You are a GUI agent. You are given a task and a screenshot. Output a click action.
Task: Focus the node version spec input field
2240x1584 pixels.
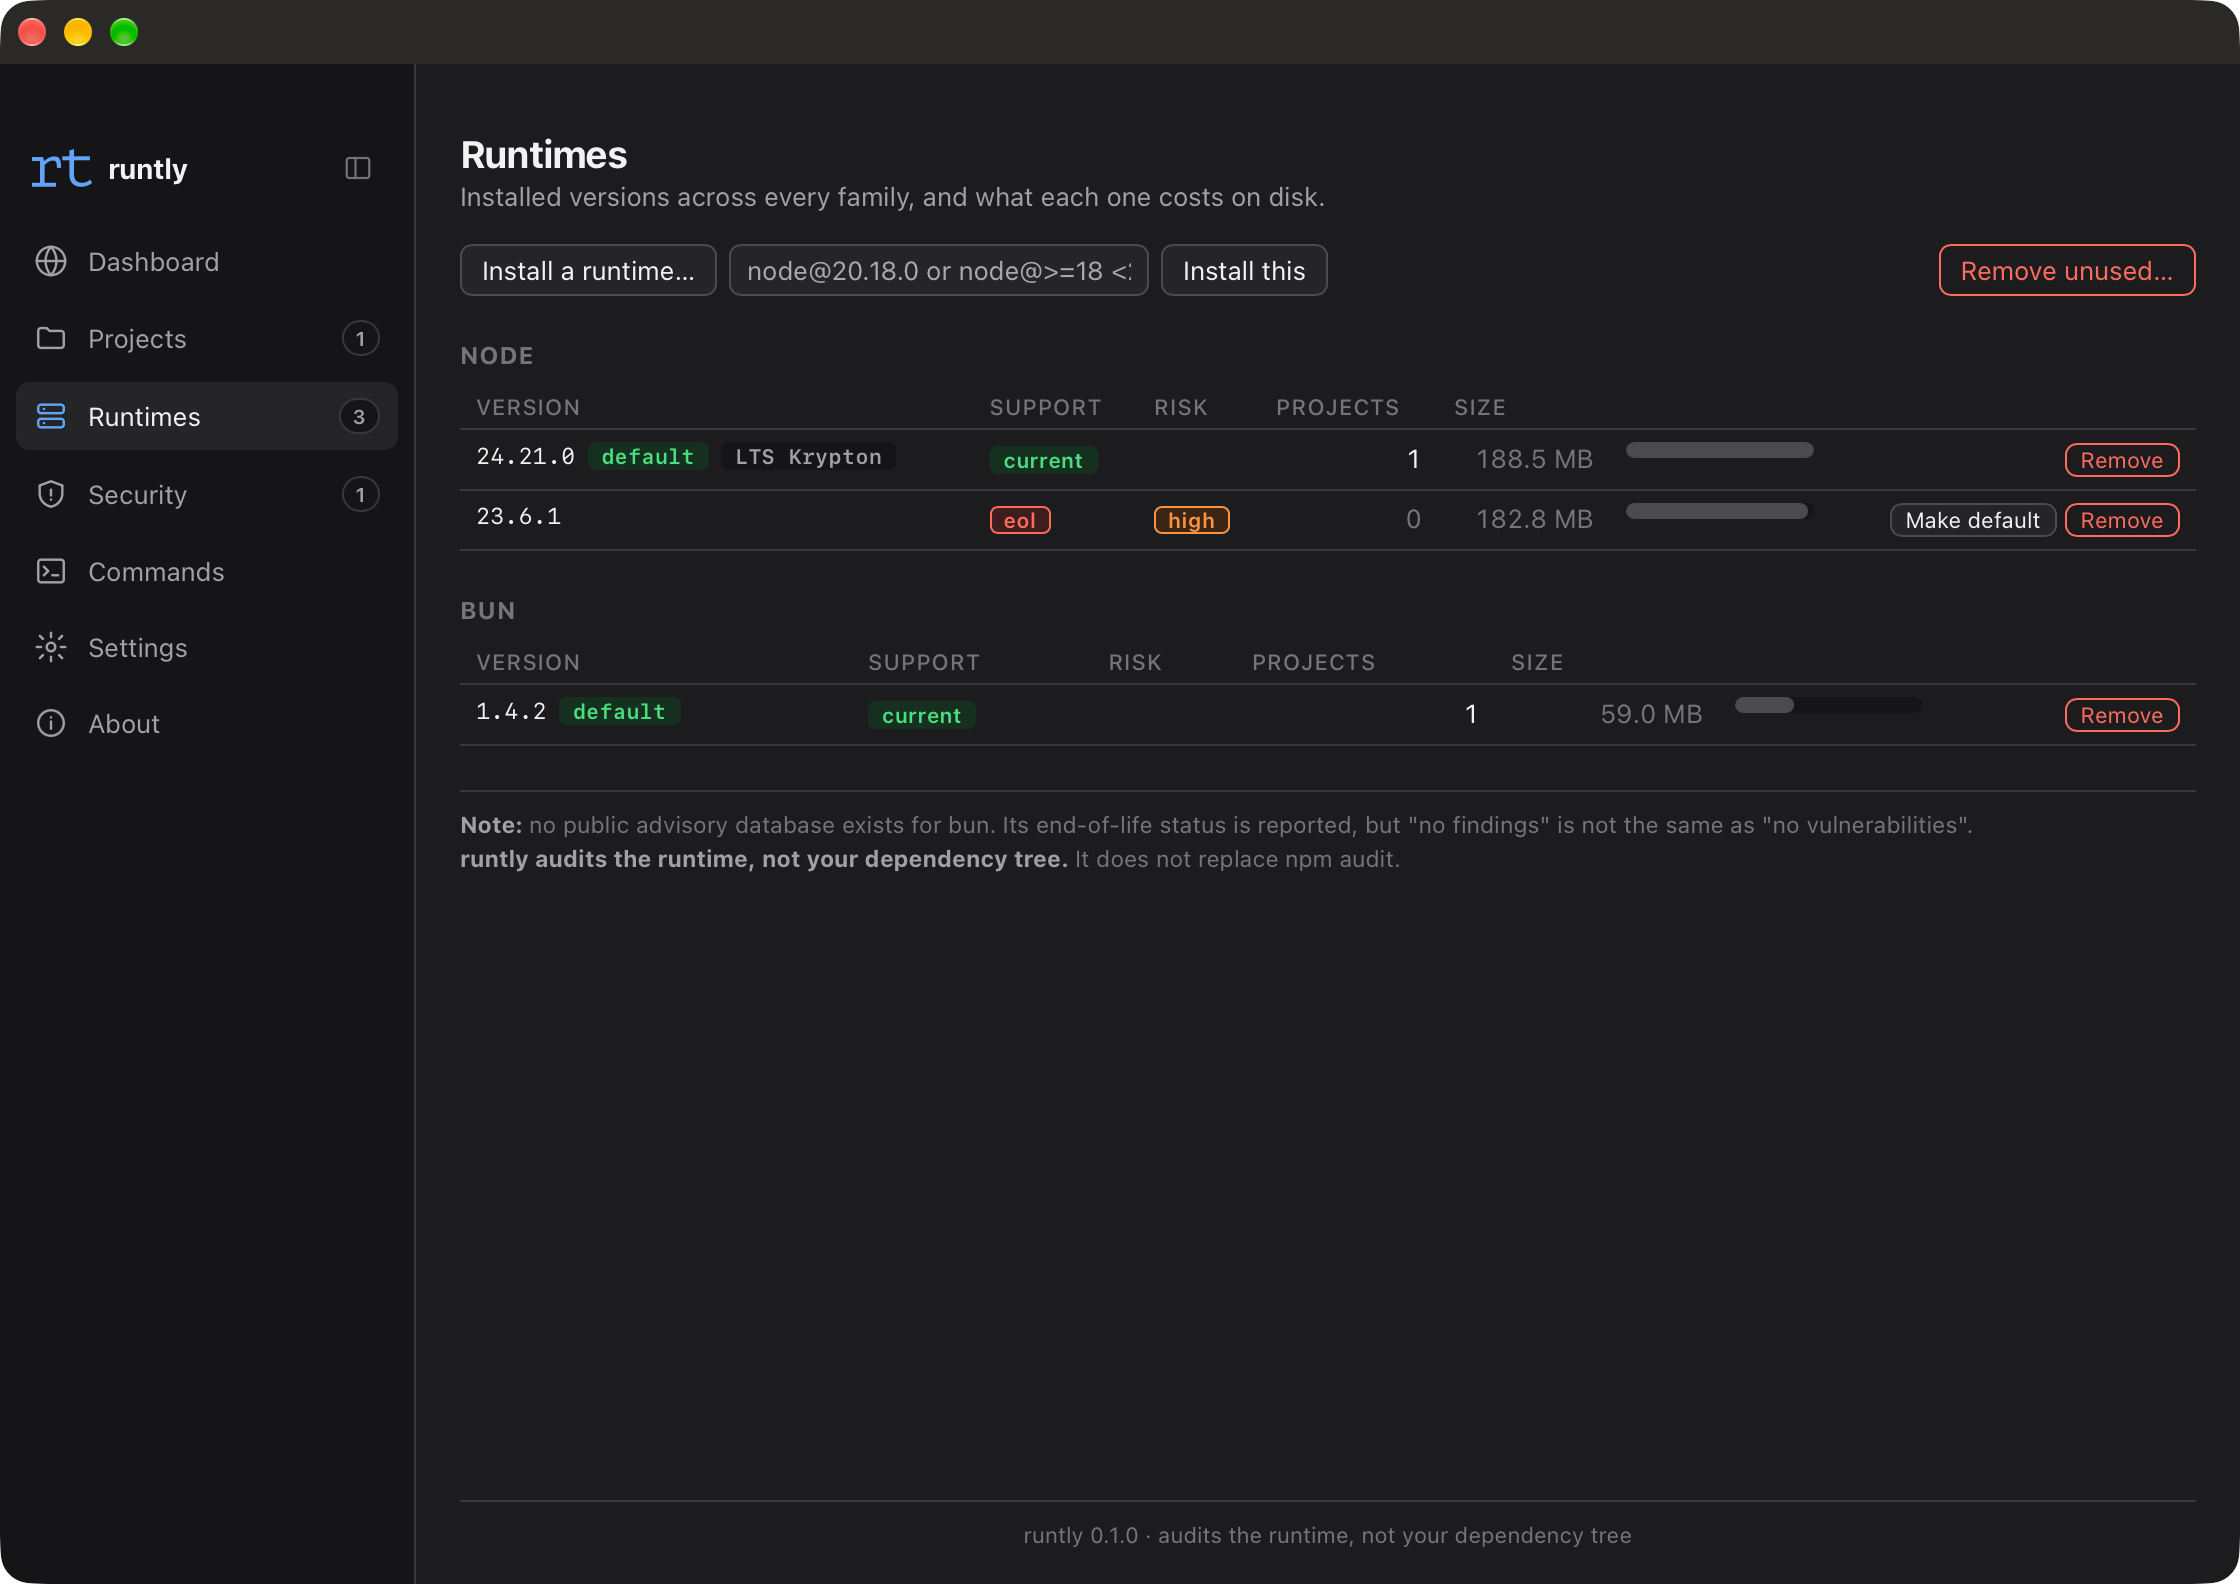click(x=938, y=270)
